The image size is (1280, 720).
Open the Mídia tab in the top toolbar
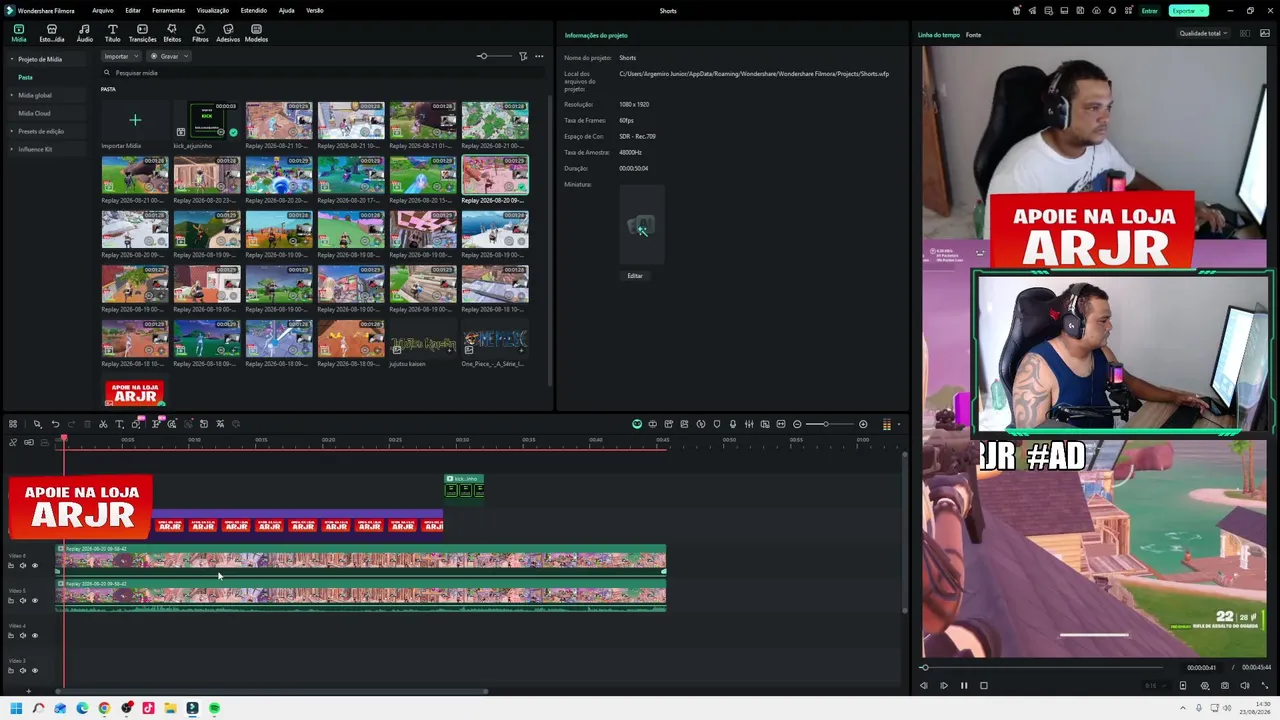19,33
